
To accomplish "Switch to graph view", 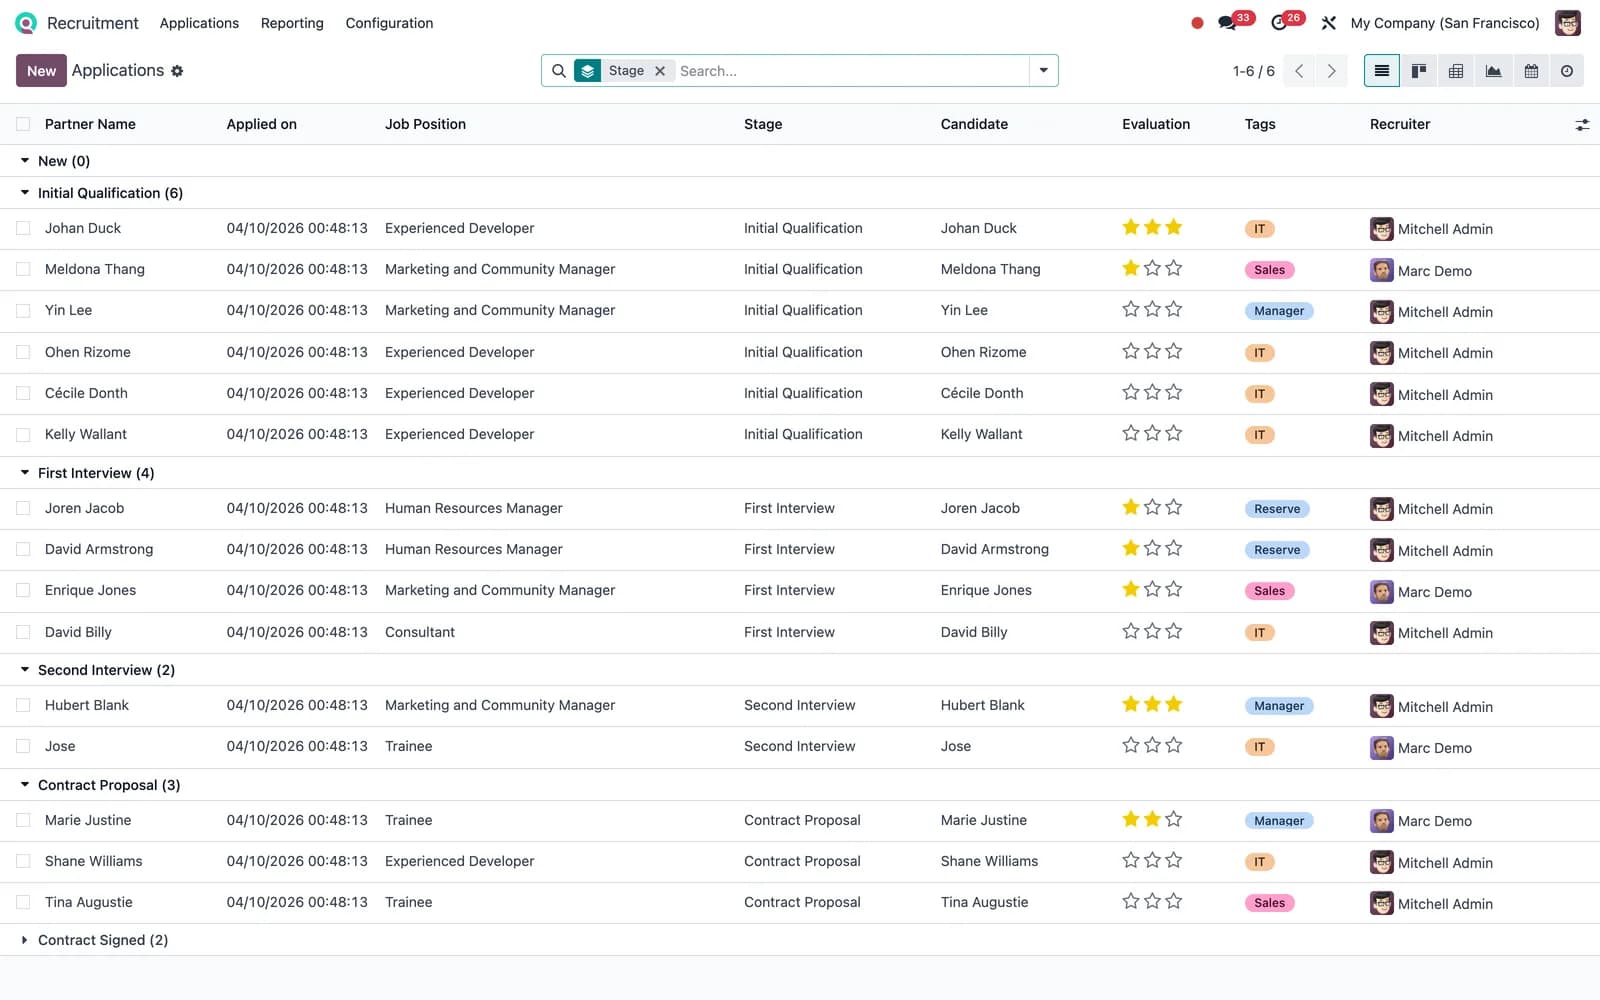I will pyautogui.click(x=1493, y=71).
